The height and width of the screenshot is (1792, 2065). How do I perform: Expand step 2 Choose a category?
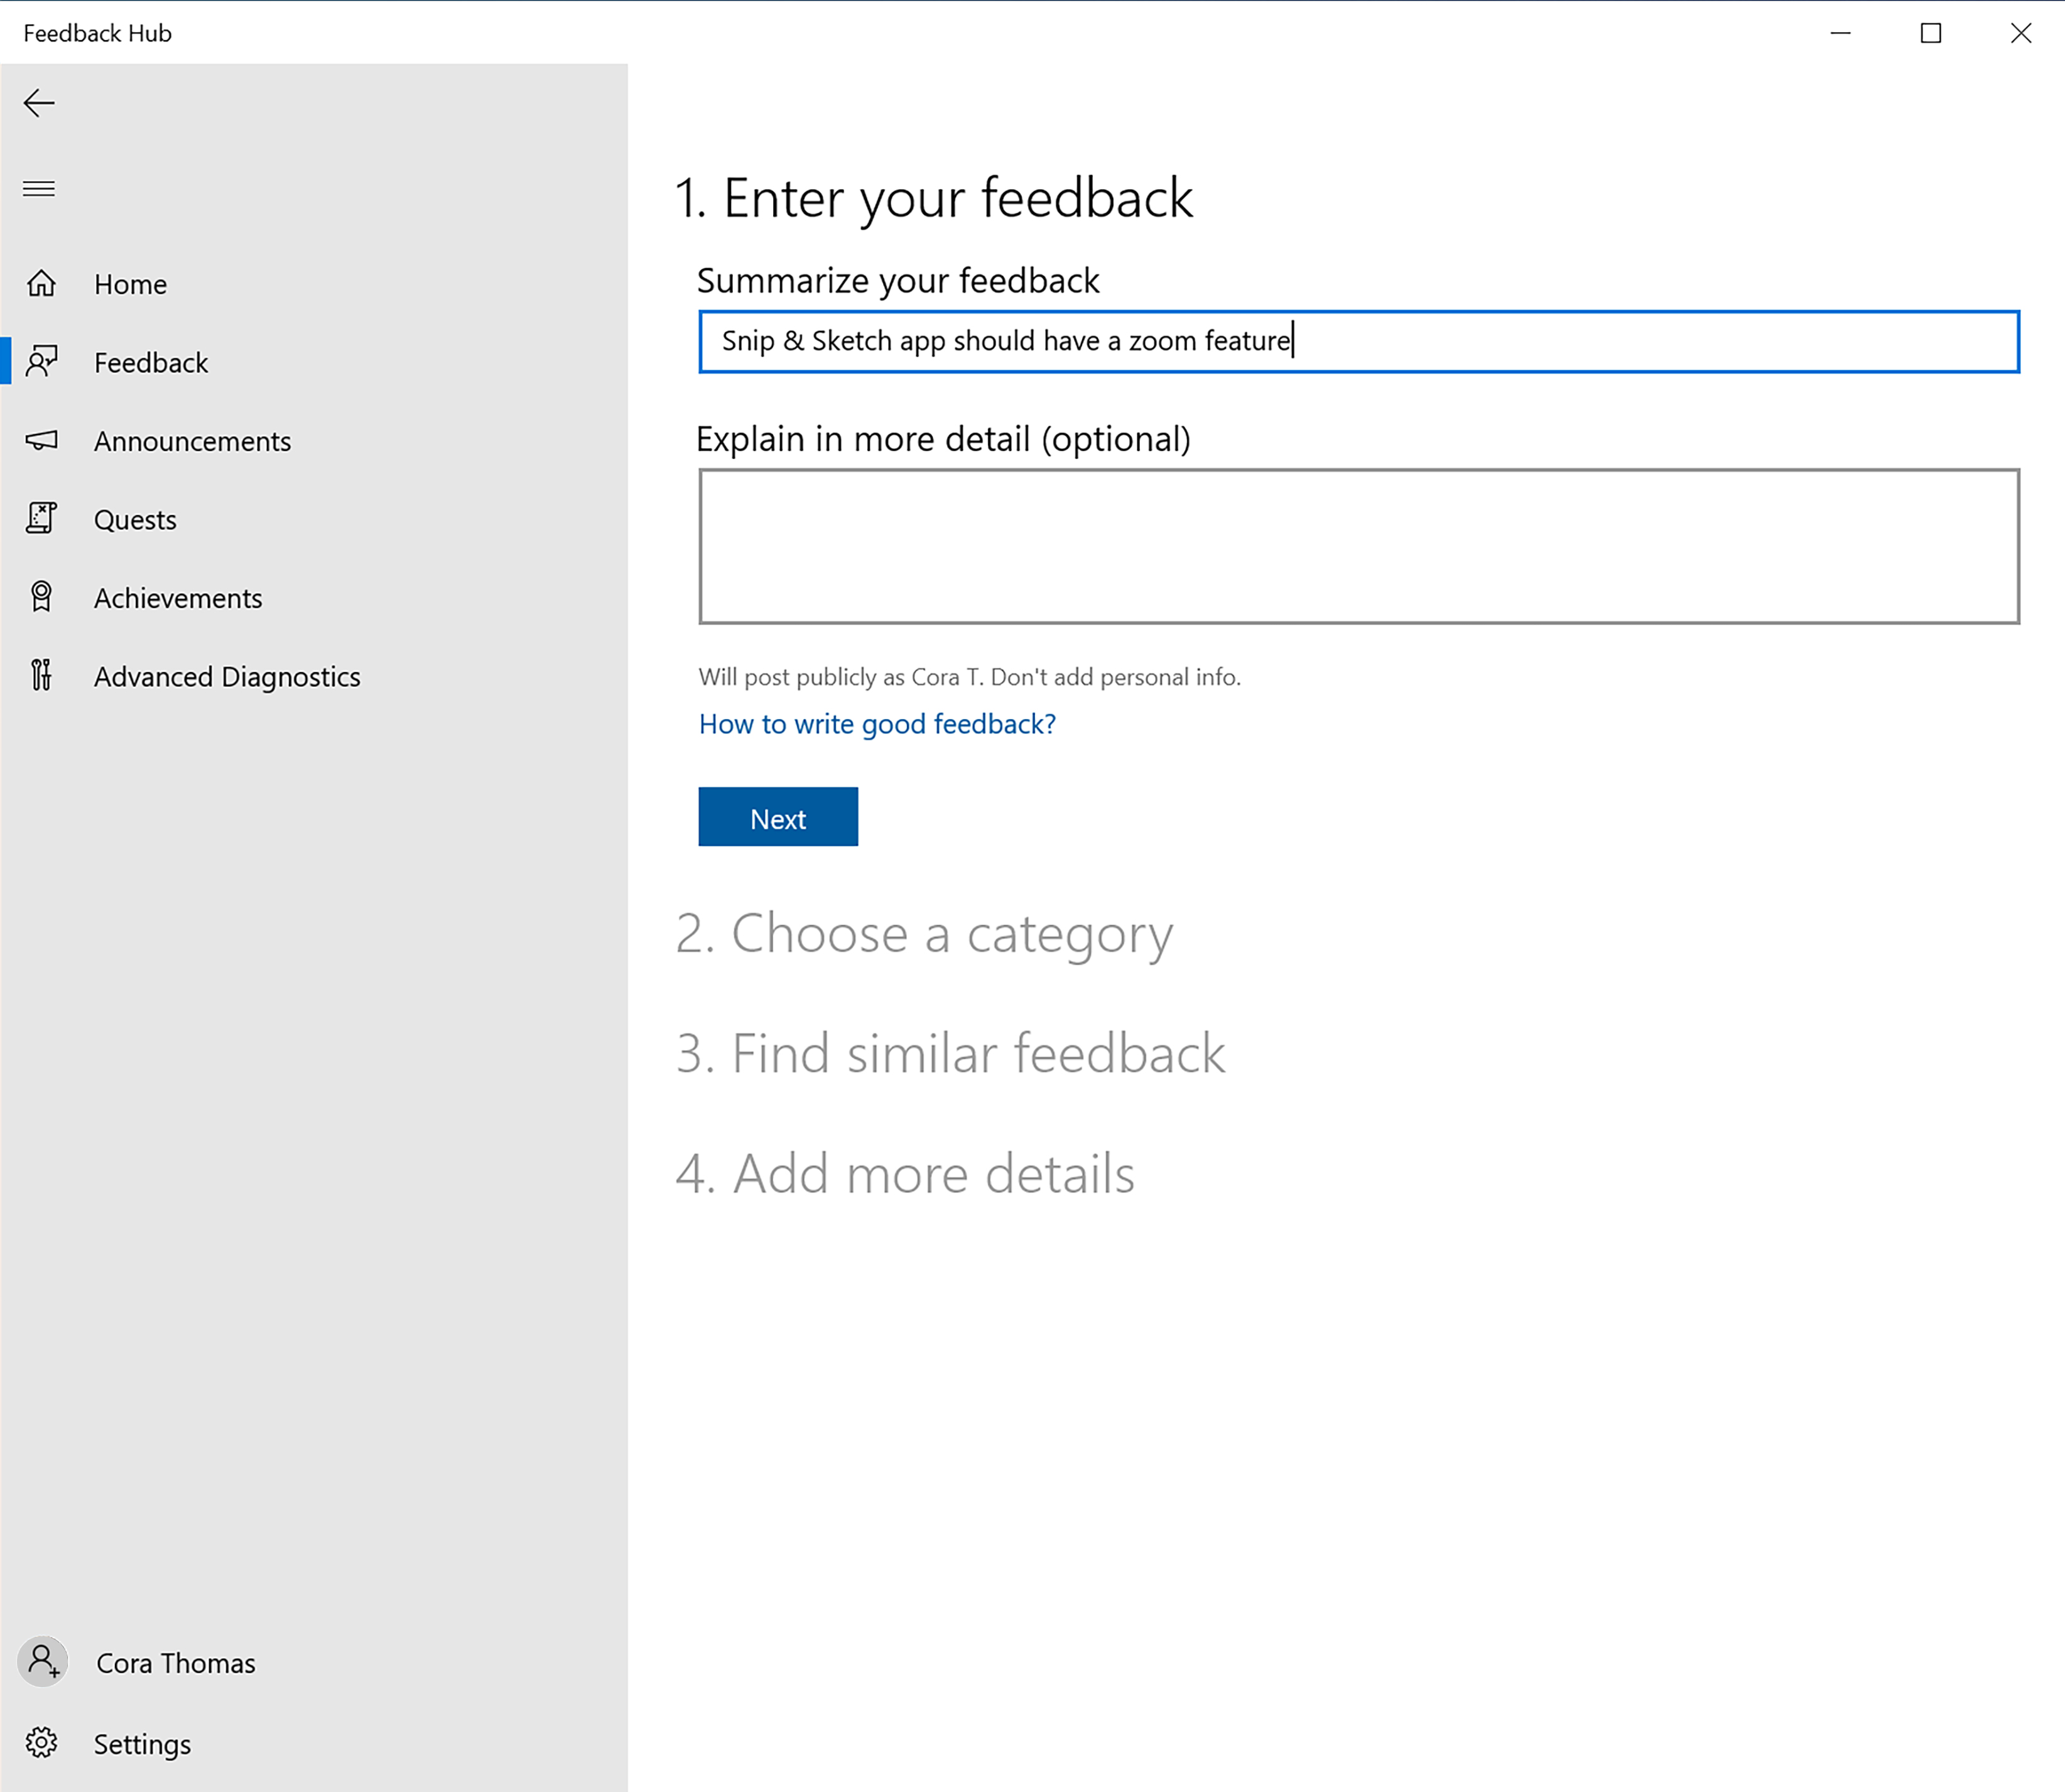[x=927, y=932]
